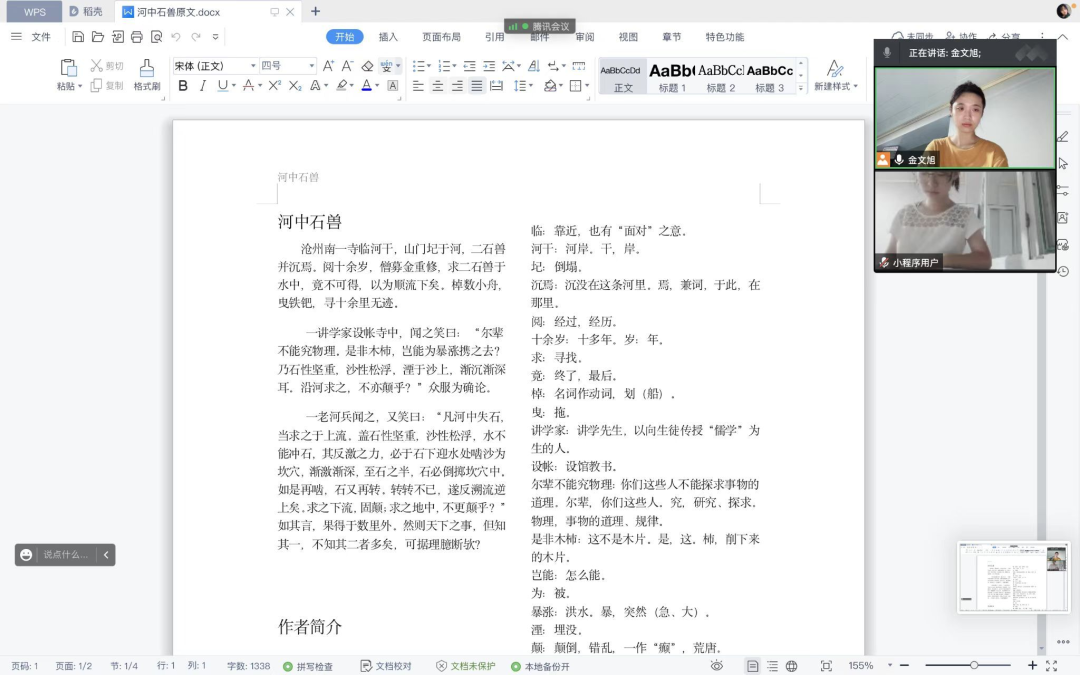The width and height of the screenshot is (1080, 675).
Task: Click the Web layout globe icon
Action: tap(792, 666)
